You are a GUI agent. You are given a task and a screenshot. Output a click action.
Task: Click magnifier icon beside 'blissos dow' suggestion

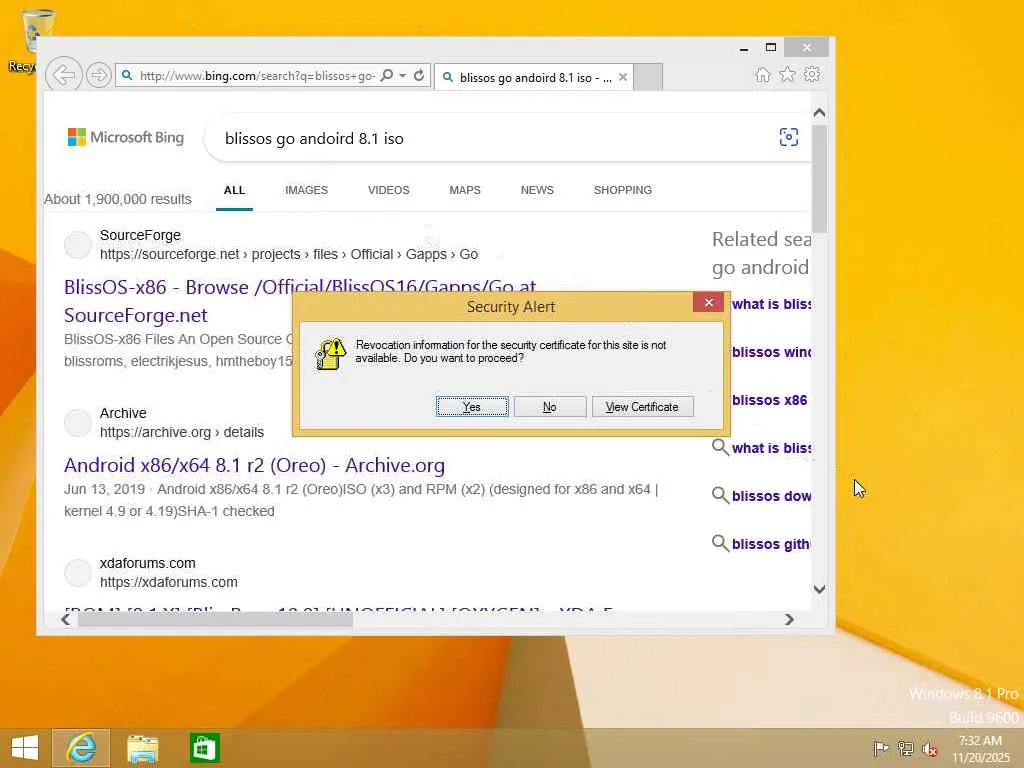[720, 495]
